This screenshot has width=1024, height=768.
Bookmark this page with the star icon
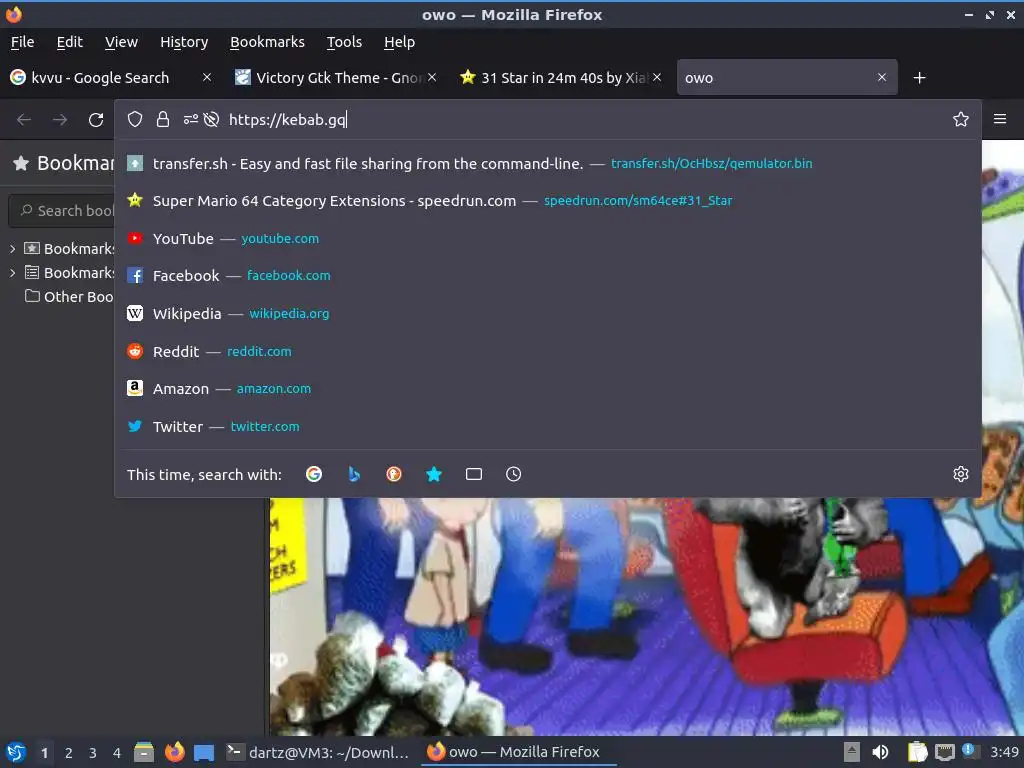click(960, 120)
